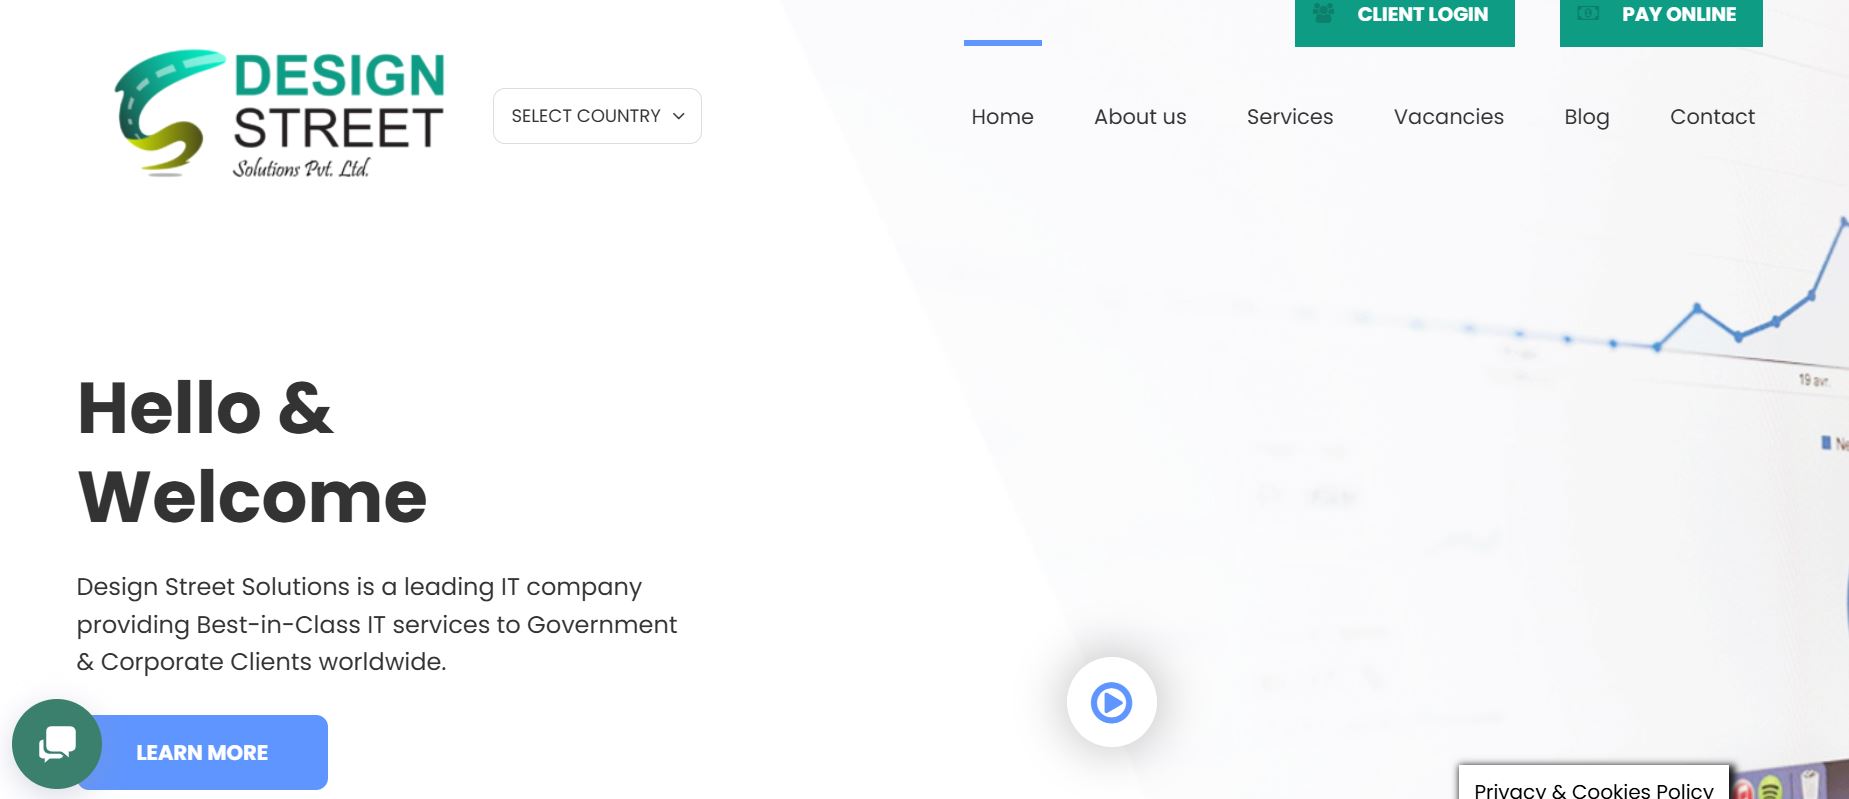Click the users icon beside Client Login
This screenshot has height=799, width=1849.
[x=1323, y=14]
